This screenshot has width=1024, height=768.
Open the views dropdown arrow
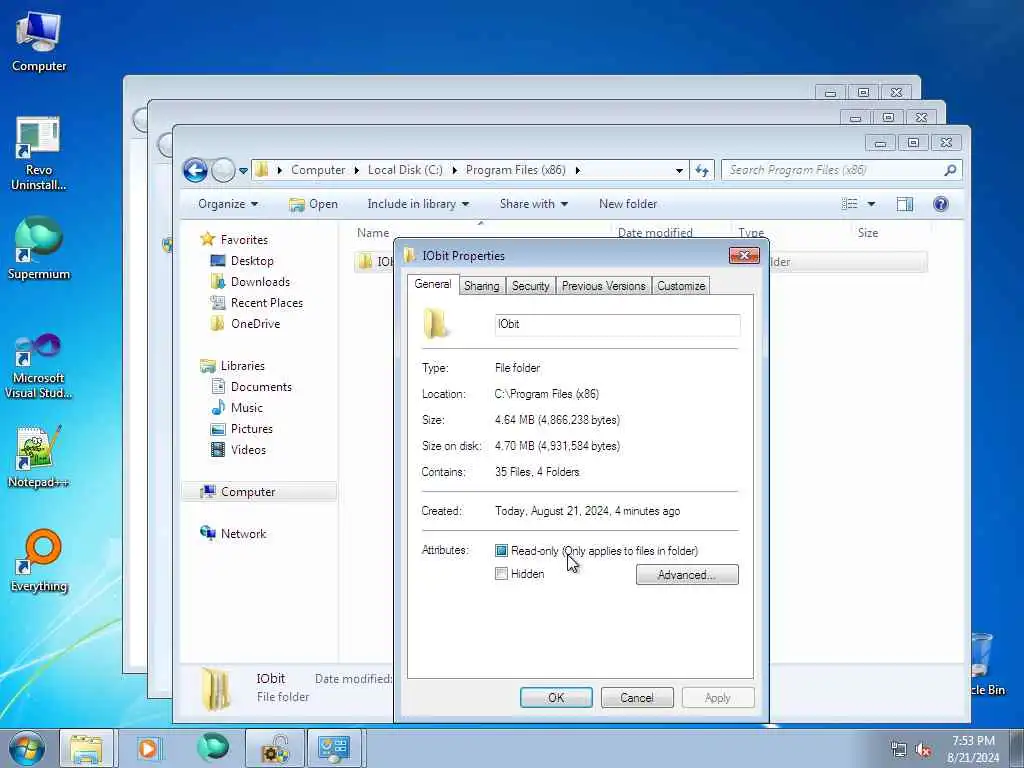point(871,204)
